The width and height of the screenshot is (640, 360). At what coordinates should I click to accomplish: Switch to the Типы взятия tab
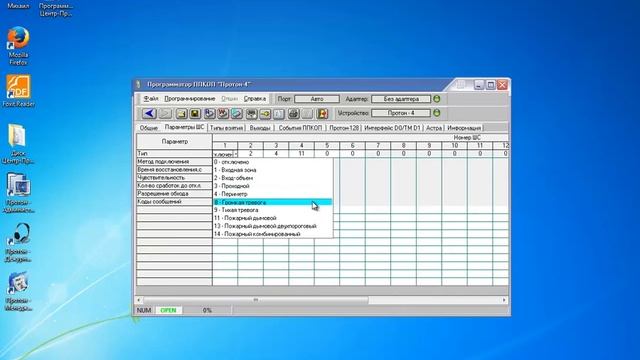click(226, 128)
